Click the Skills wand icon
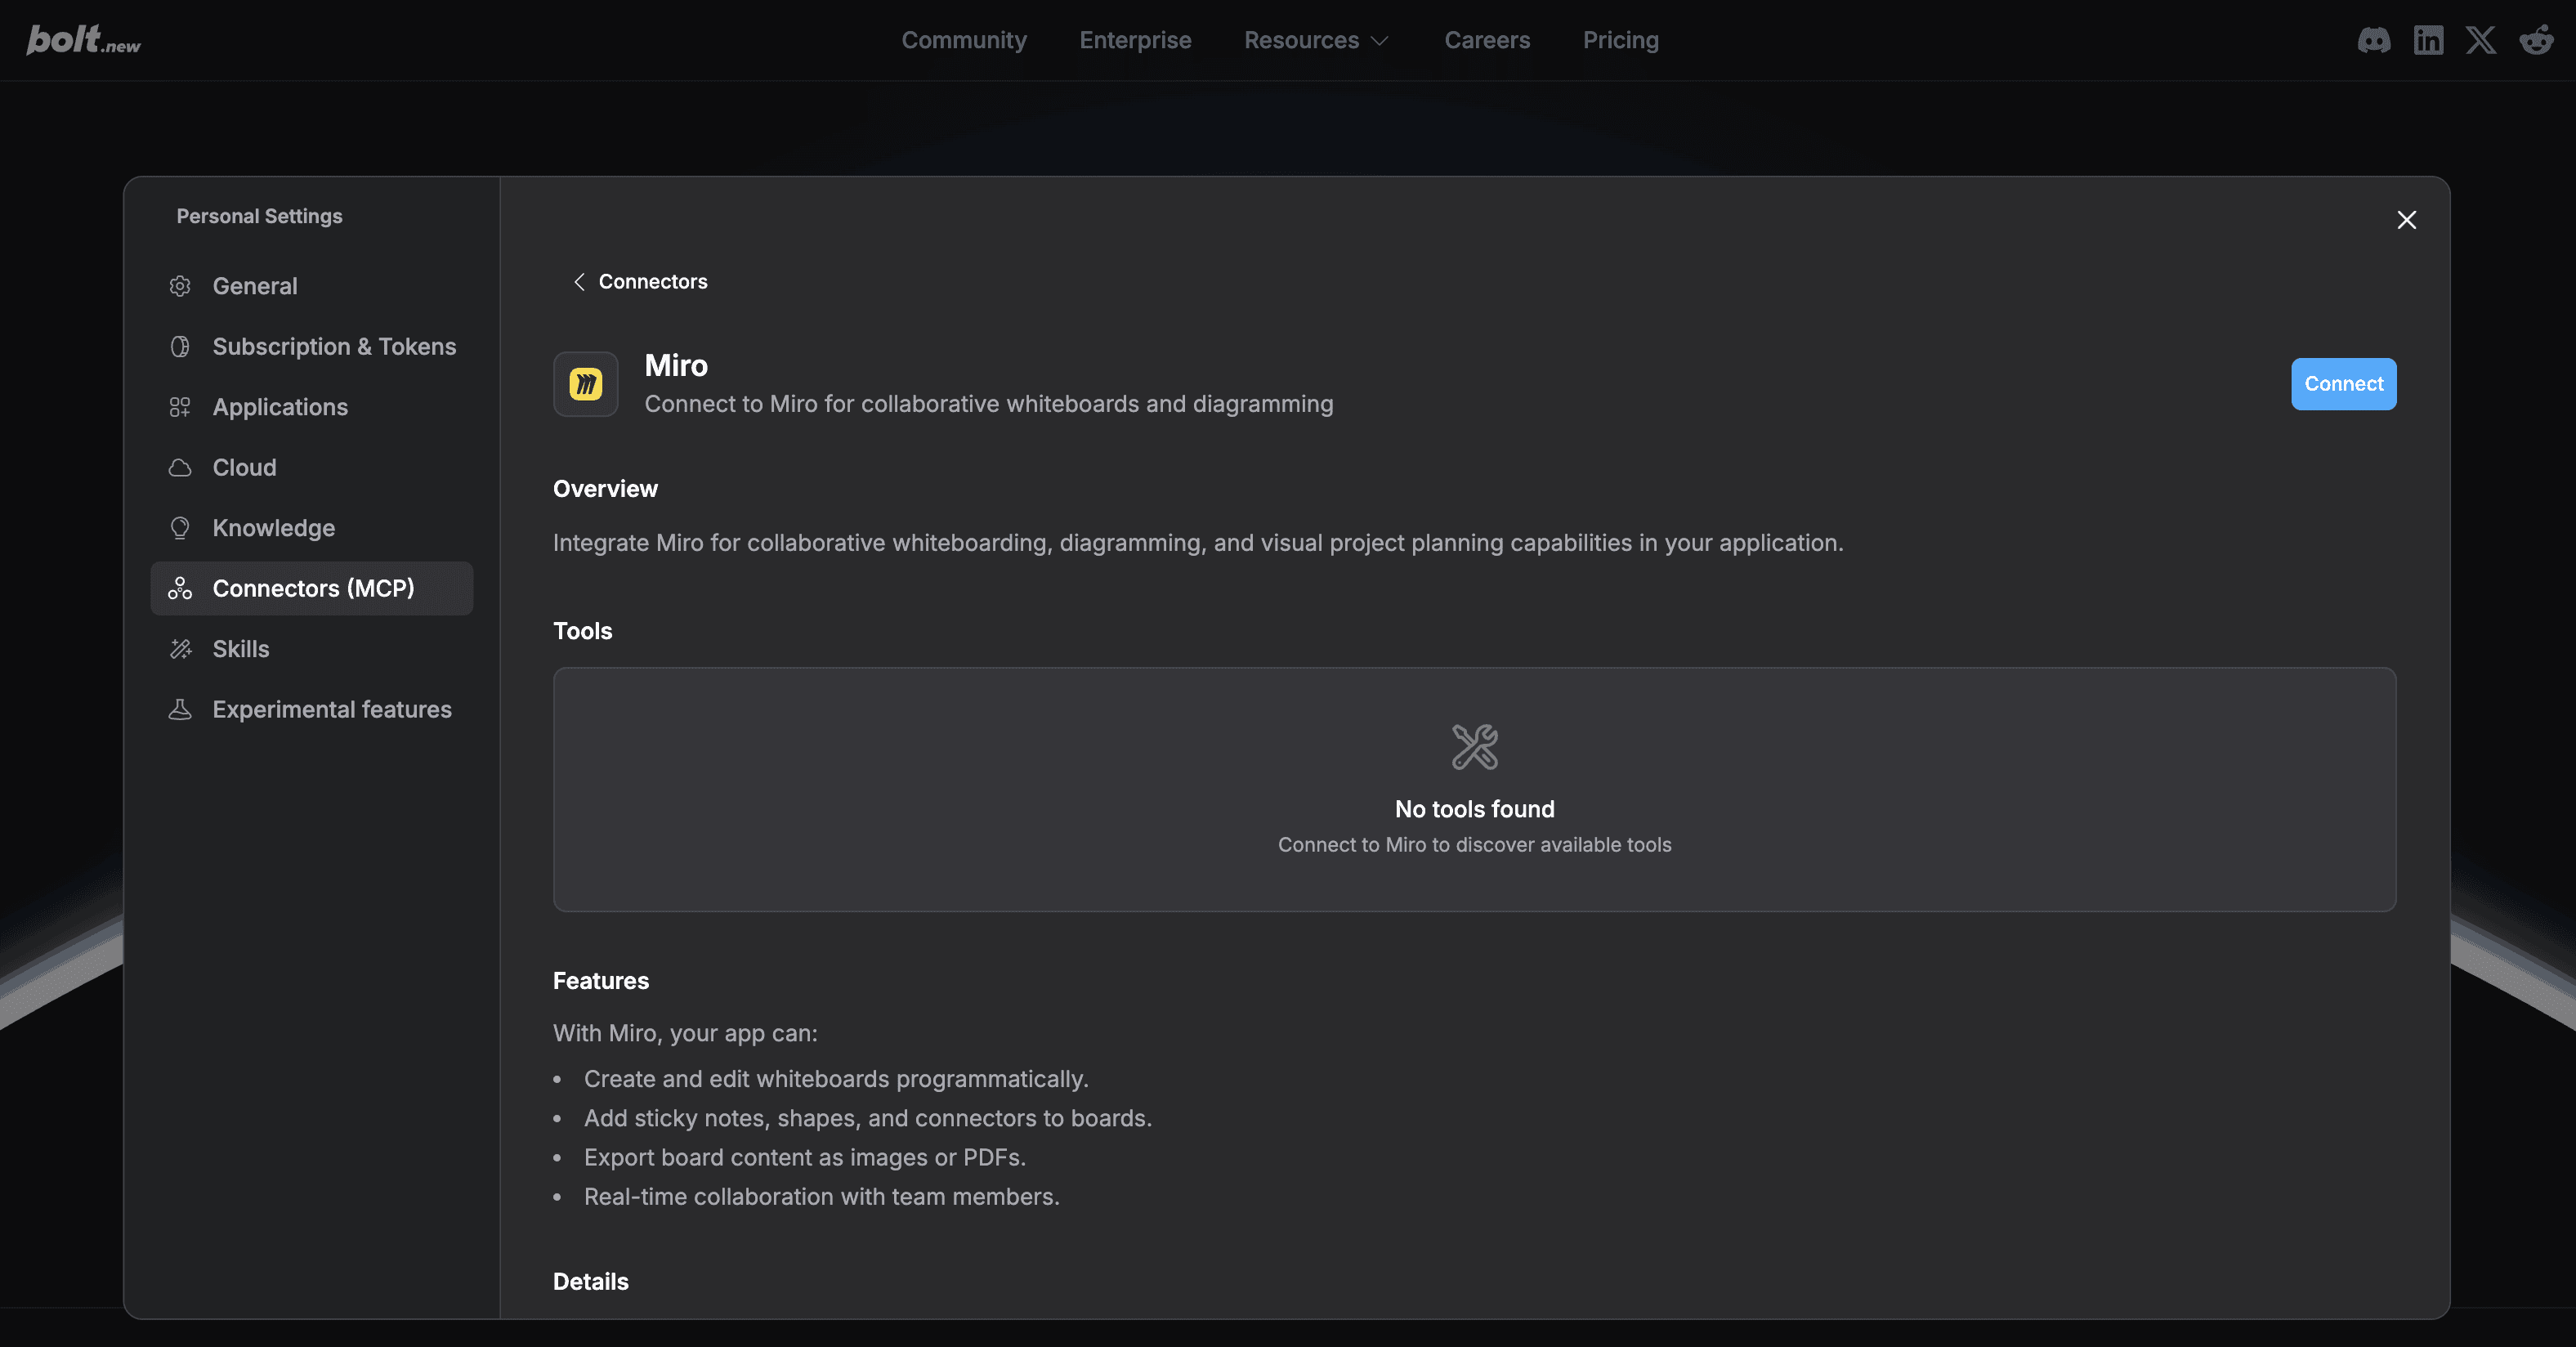The height and width of the screenshot is (1347, 2576). click(x=180, y=649)
